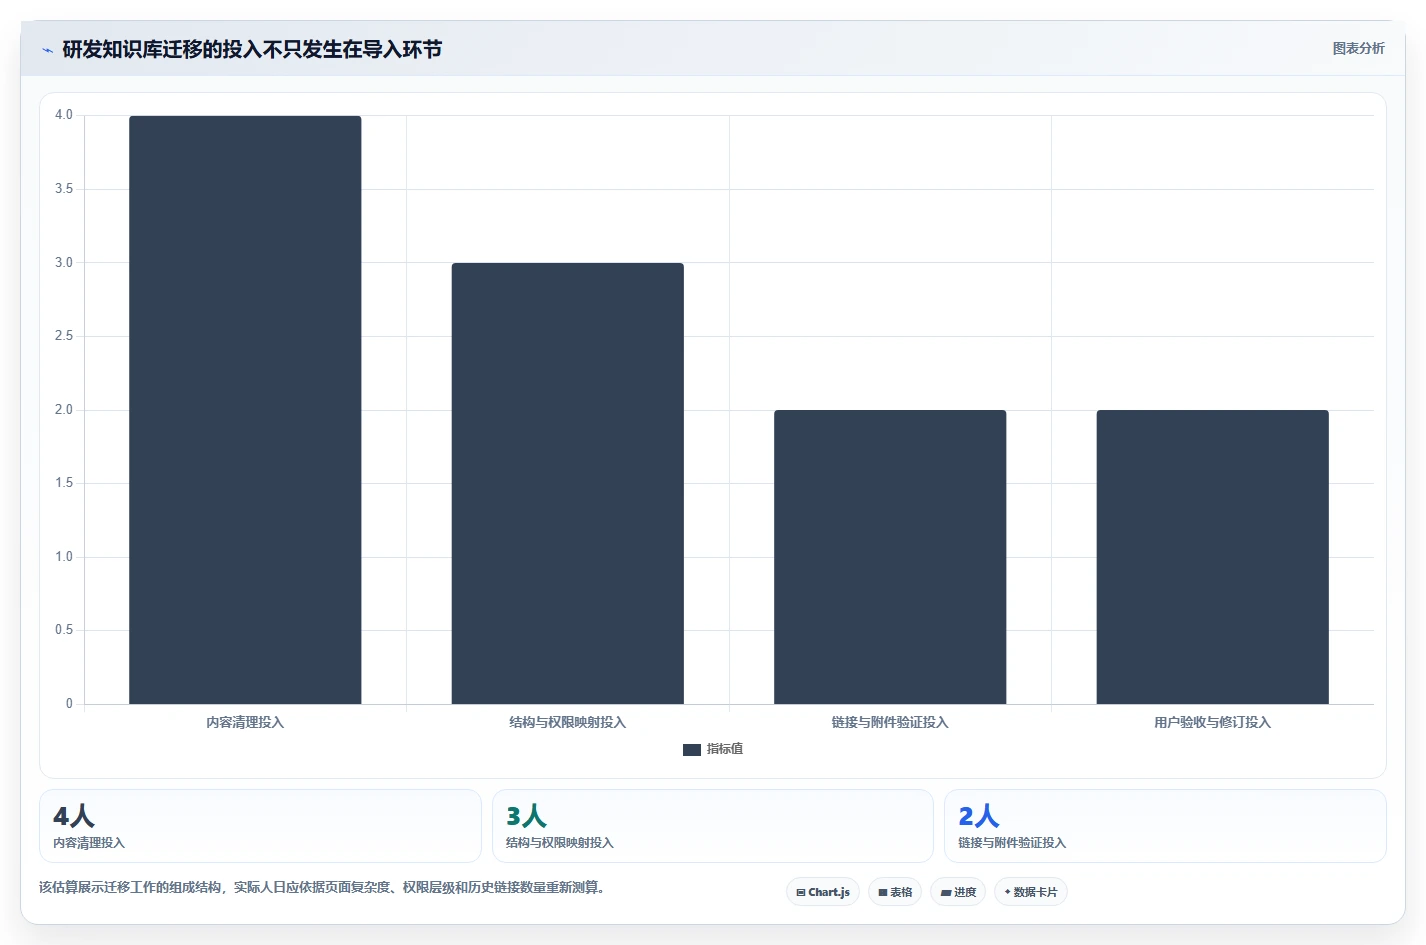Click the 链接与附件验证投入 bar in chart
Viewport: 1426px width, 945px height.
point(890,557)
